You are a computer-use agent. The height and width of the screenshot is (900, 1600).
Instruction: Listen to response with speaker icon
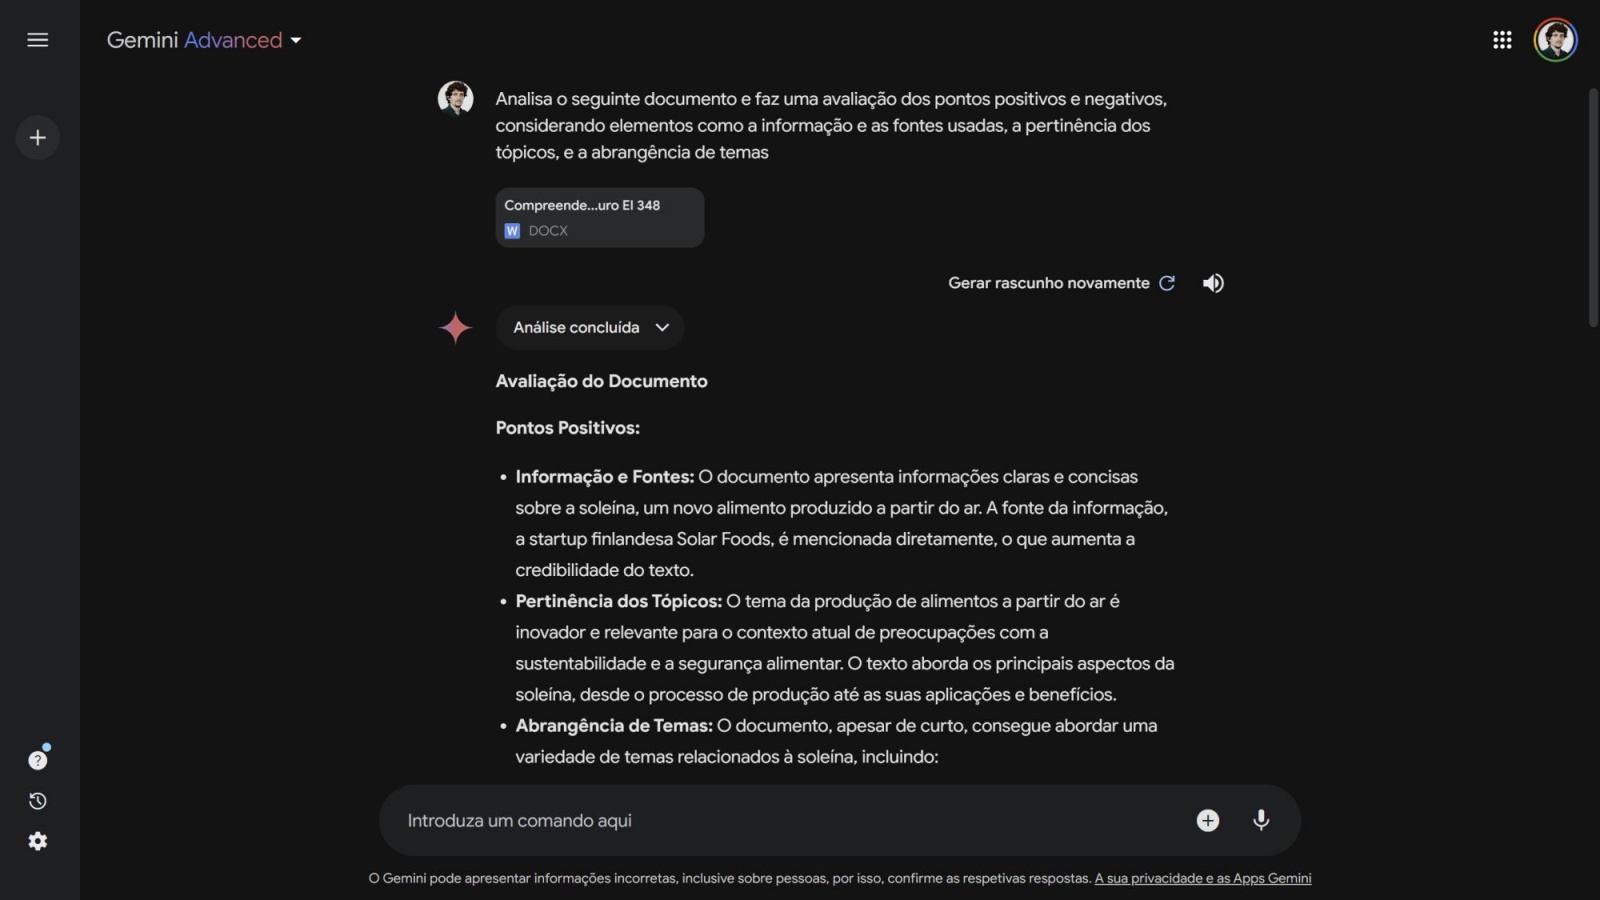(x=1213, y=283)
